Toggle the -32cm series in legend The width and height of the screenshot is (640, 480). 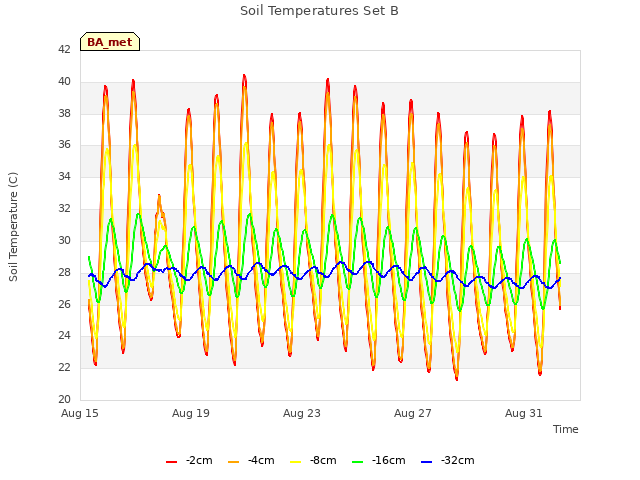448,460
